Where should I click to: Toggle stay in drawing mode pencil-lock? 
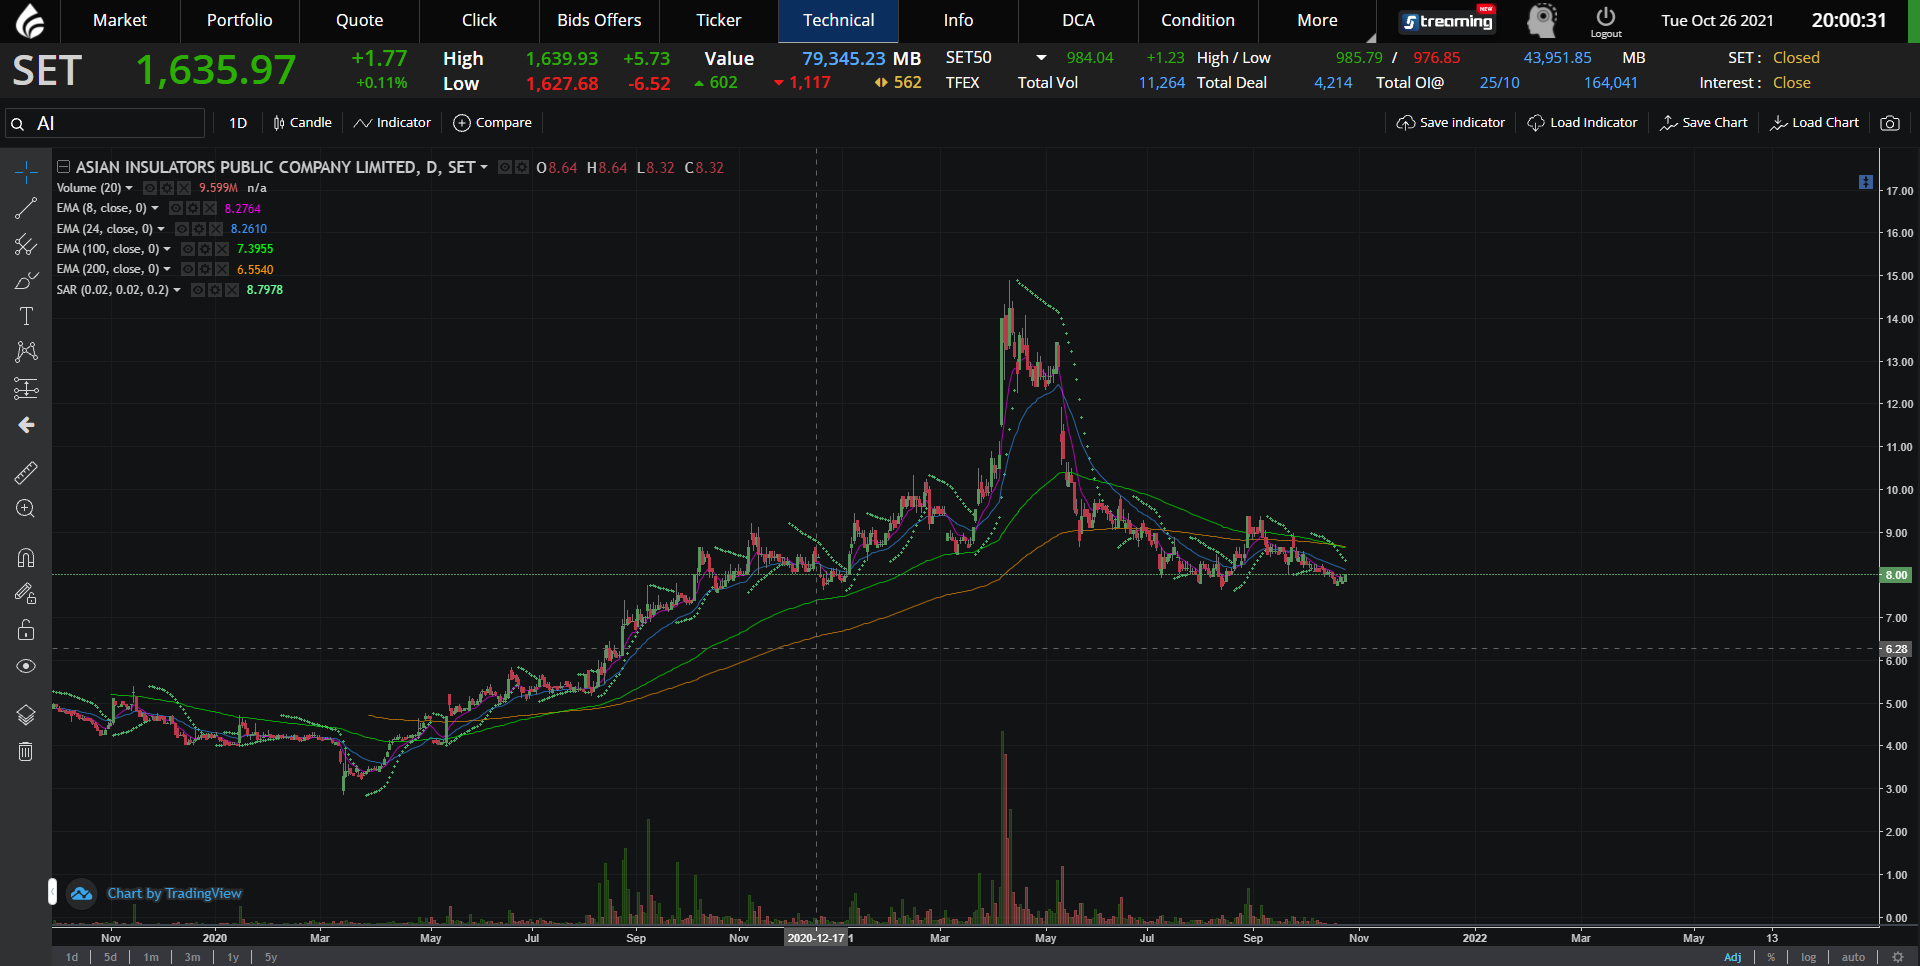coord(26,594)
